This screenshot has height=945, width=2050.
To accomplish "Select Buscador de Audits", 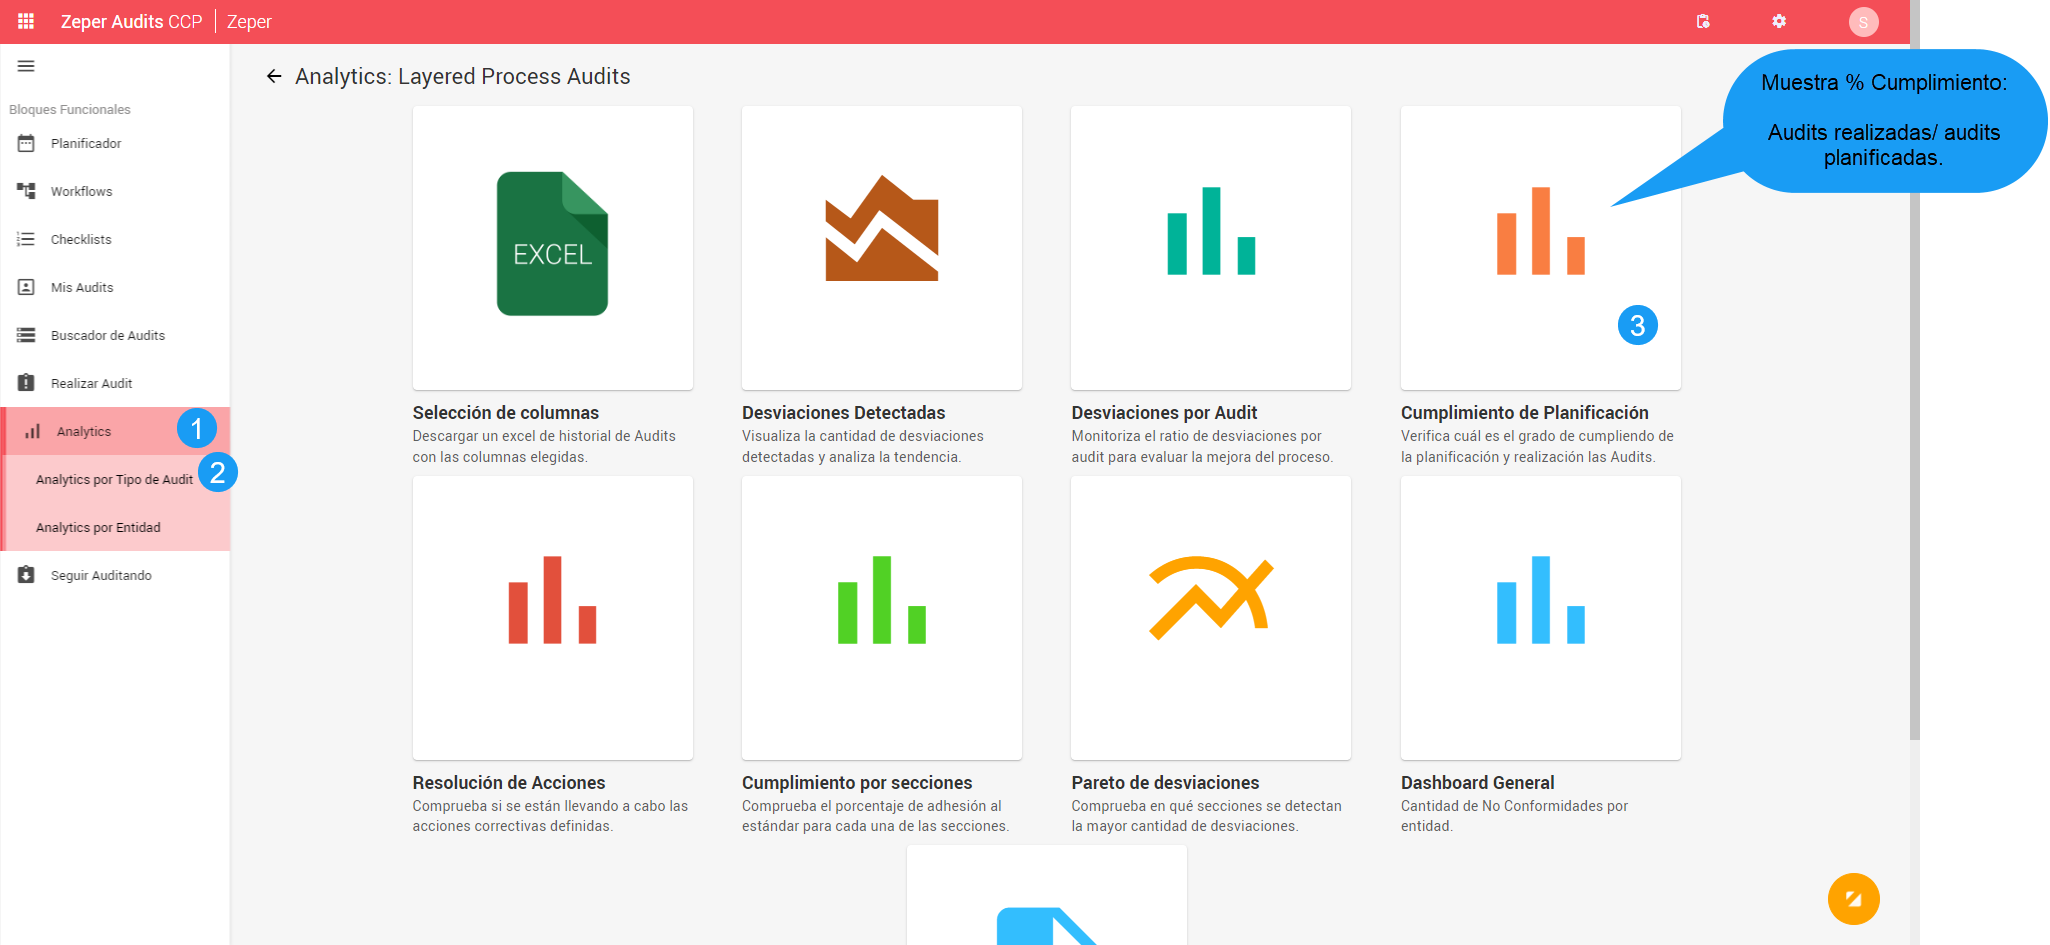I will (115, 335).
